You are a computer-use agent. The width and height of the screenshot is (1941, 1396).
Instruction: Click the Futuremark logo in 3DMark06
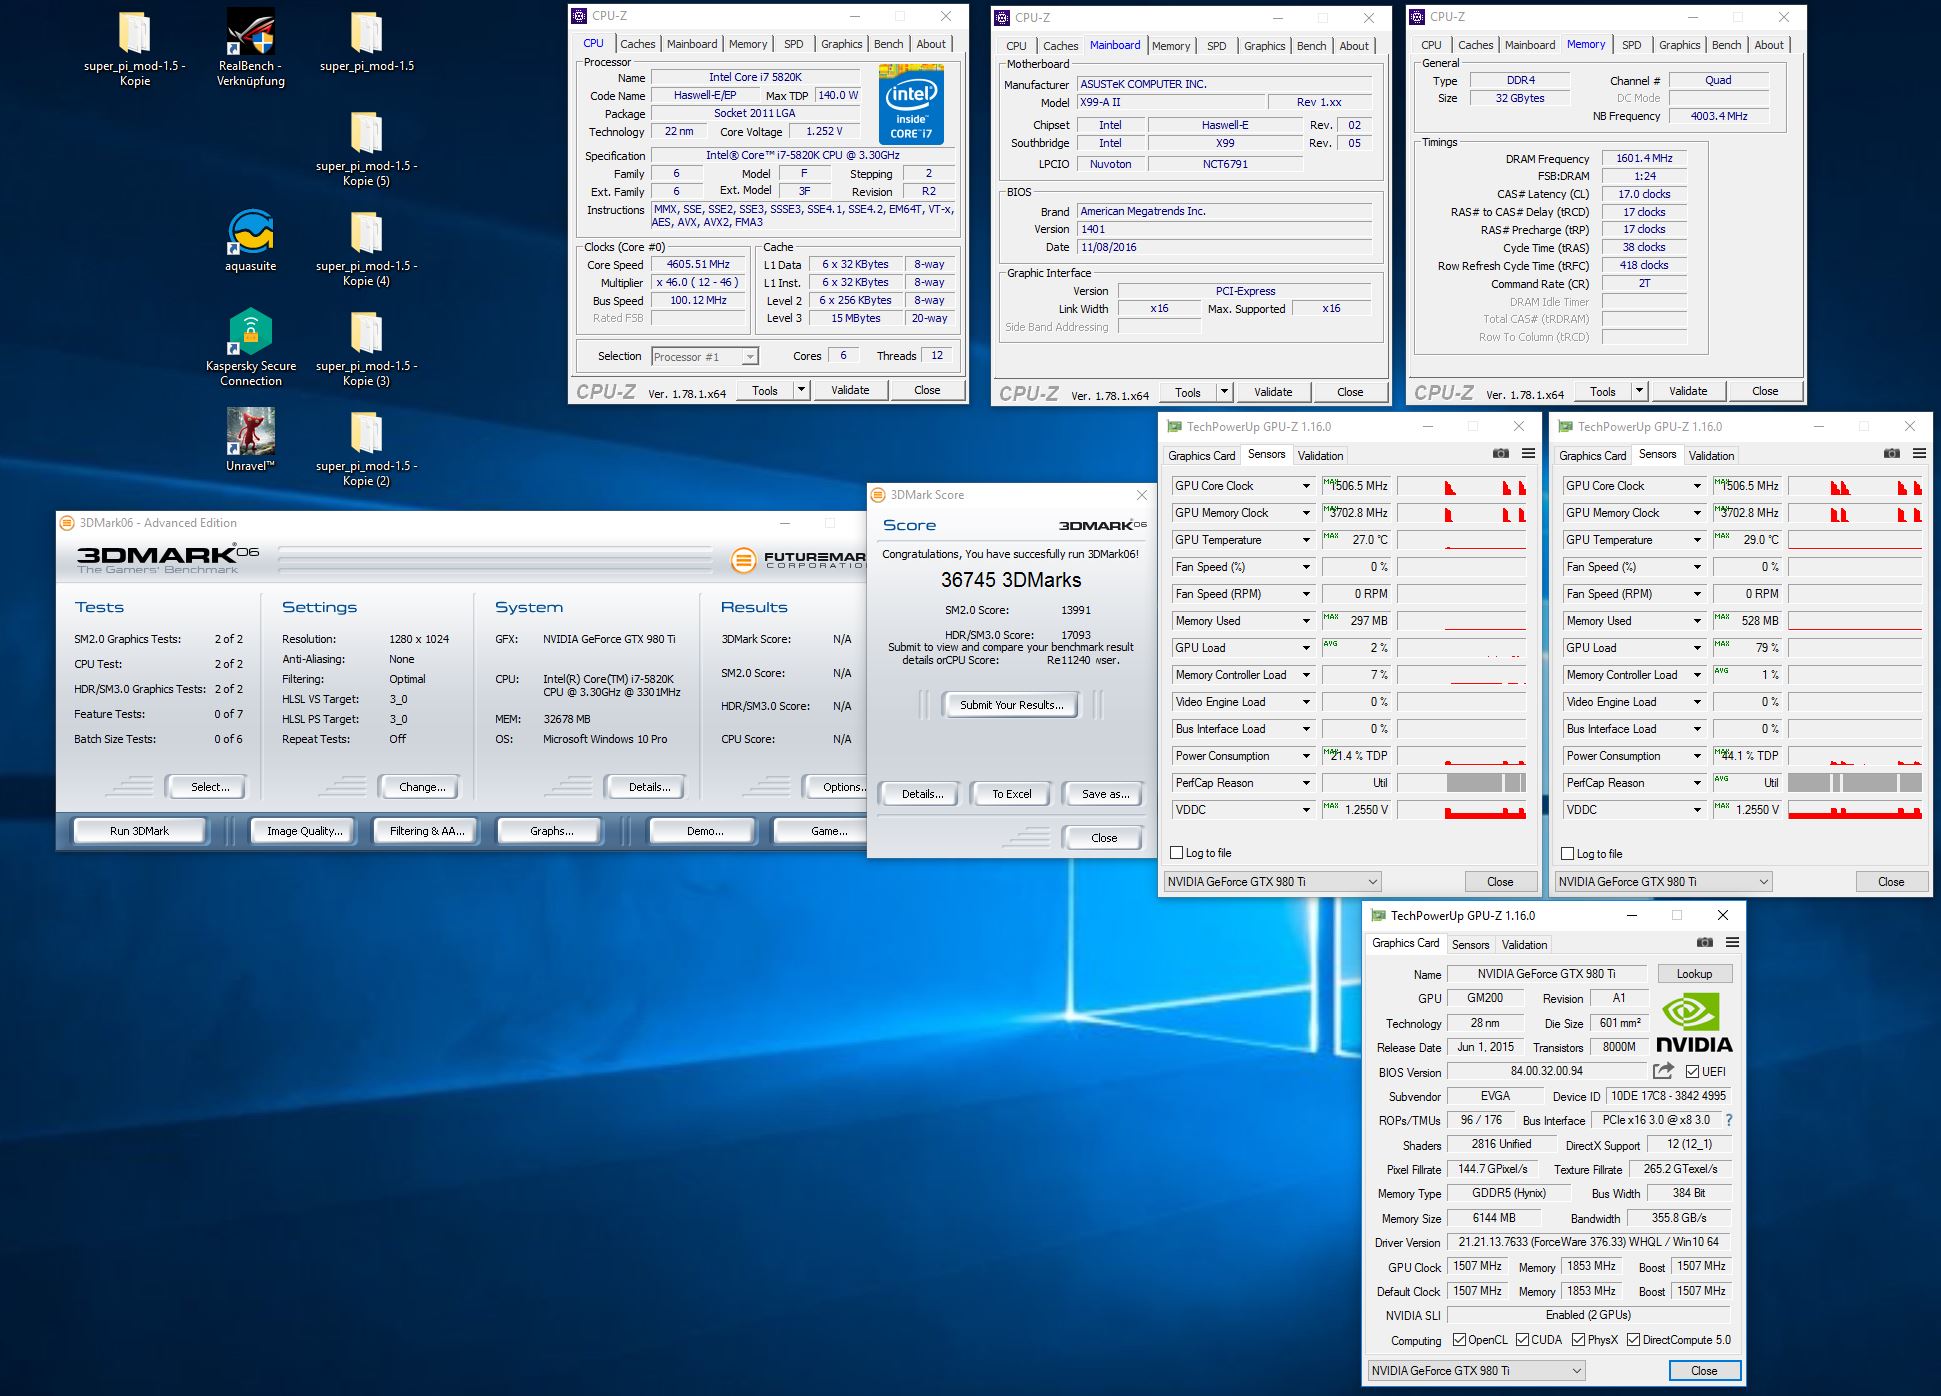click(x=797, y=561)
